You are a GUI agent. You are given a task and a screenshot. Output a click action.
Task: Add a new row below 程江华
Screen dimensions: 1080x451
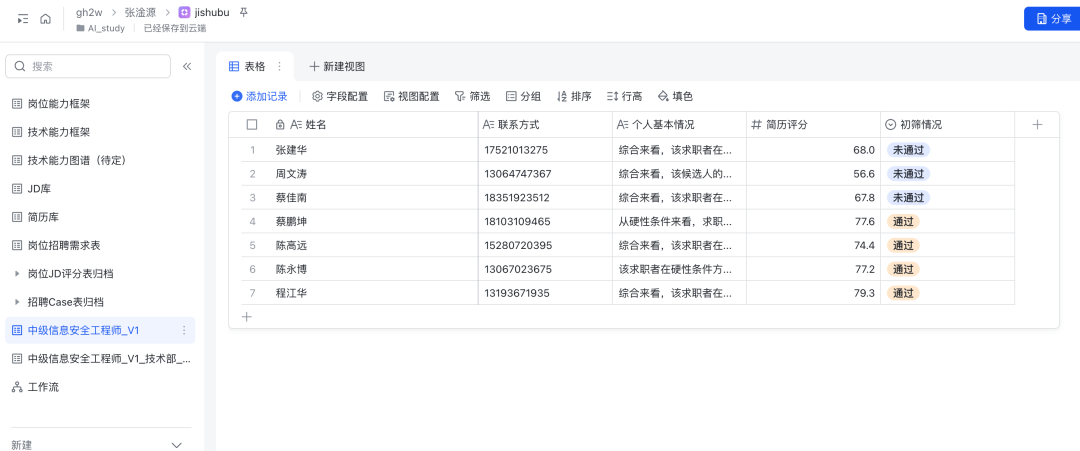point(247,317)
